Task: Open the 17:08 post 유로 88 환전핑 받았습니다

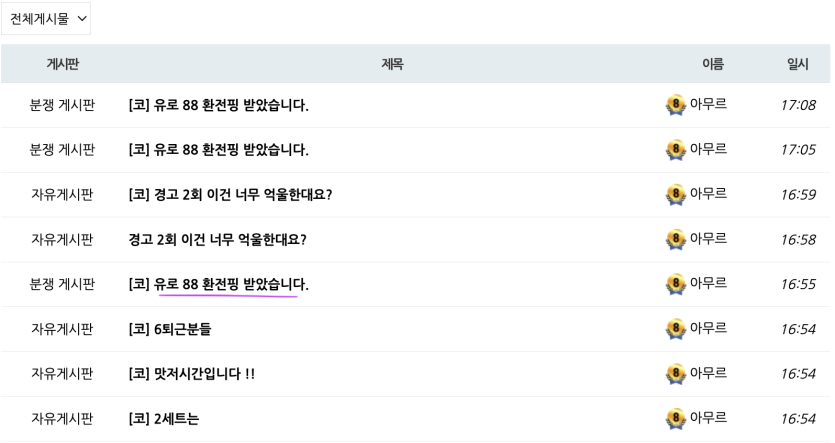Action: click(x=218, y=105)
